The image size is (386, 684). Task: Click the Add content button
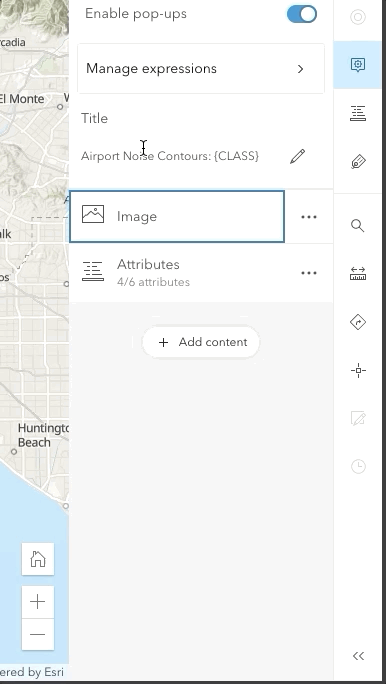tap(201, 342)
